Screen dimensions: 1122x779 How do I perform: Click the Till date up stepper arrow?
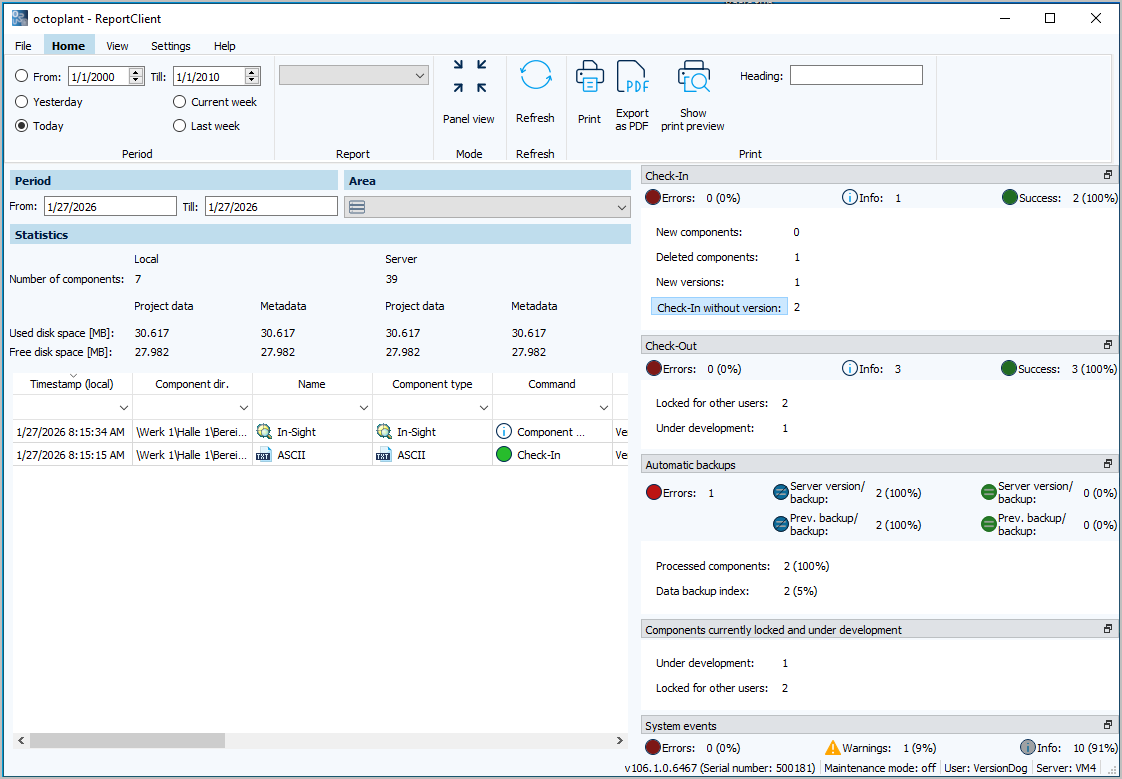(x=252, y=70)
